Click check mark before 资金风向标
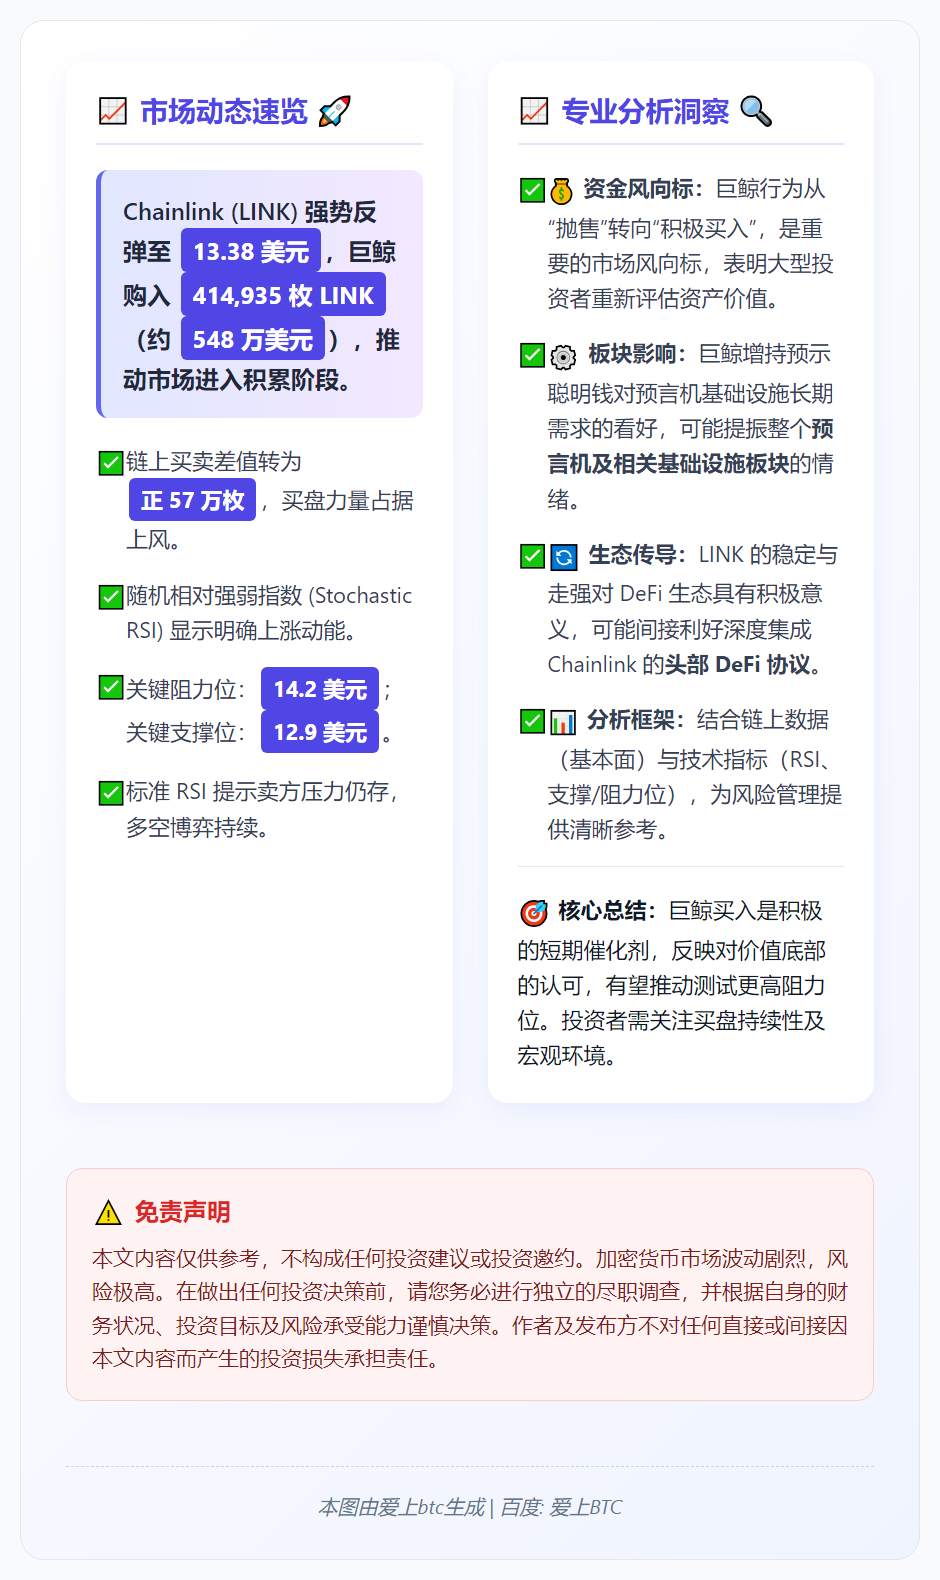The height and width of the screenshot is (1580, 940). [533, 190]
